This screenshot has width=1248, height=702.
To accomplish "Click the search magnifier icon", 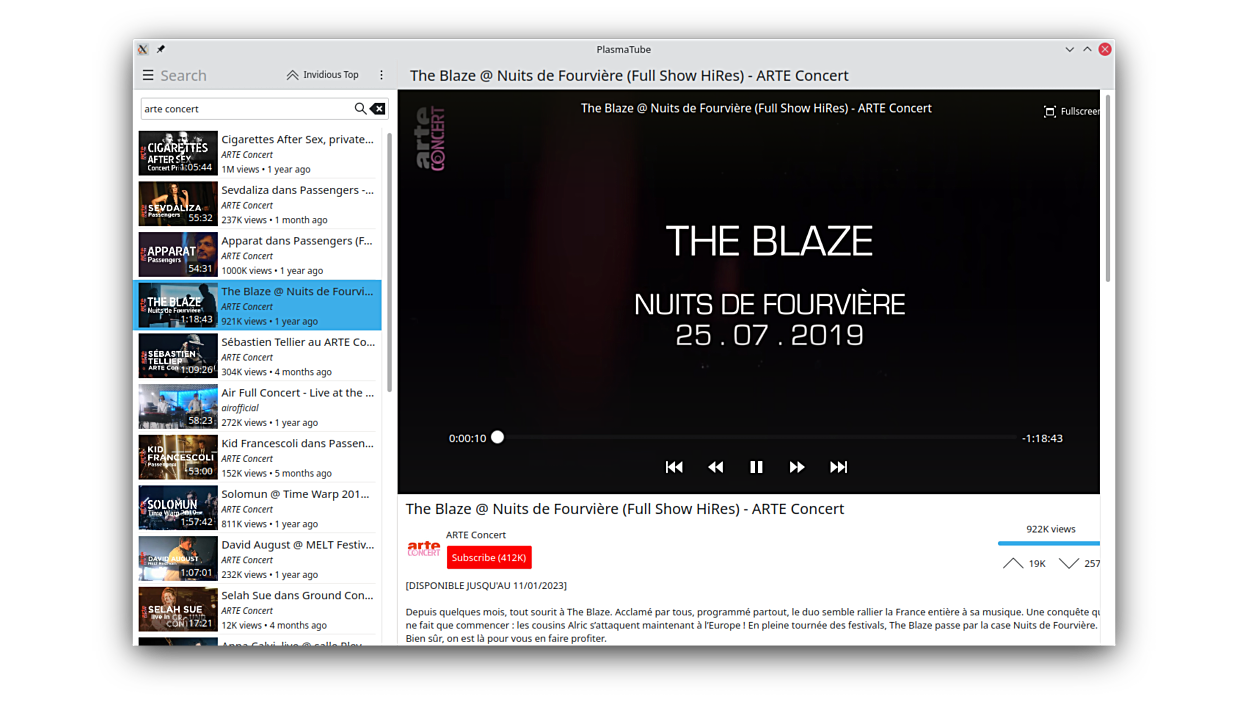I will 360,109.
